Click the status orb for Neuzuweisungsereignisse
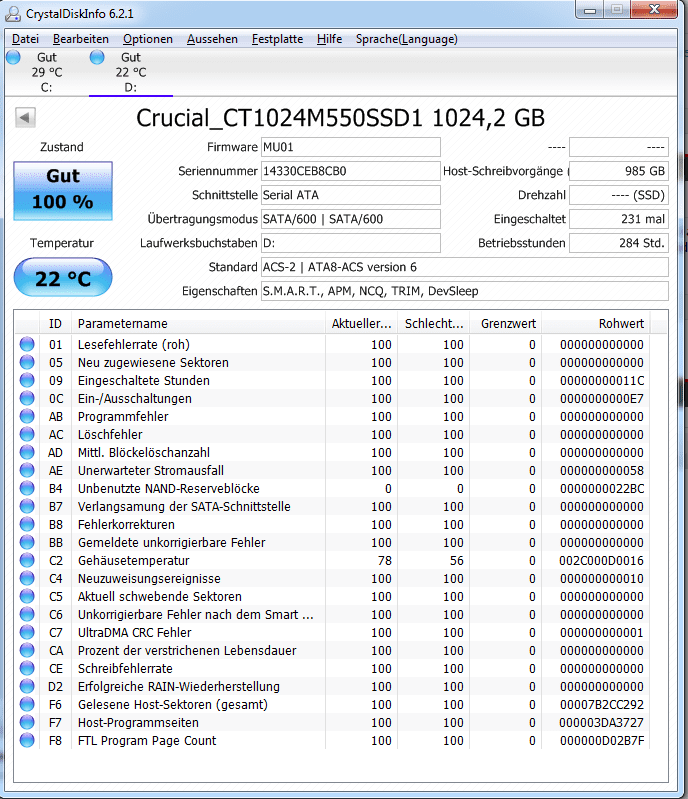The height and width of the screenshot is (799, 688). pos(27,578)
